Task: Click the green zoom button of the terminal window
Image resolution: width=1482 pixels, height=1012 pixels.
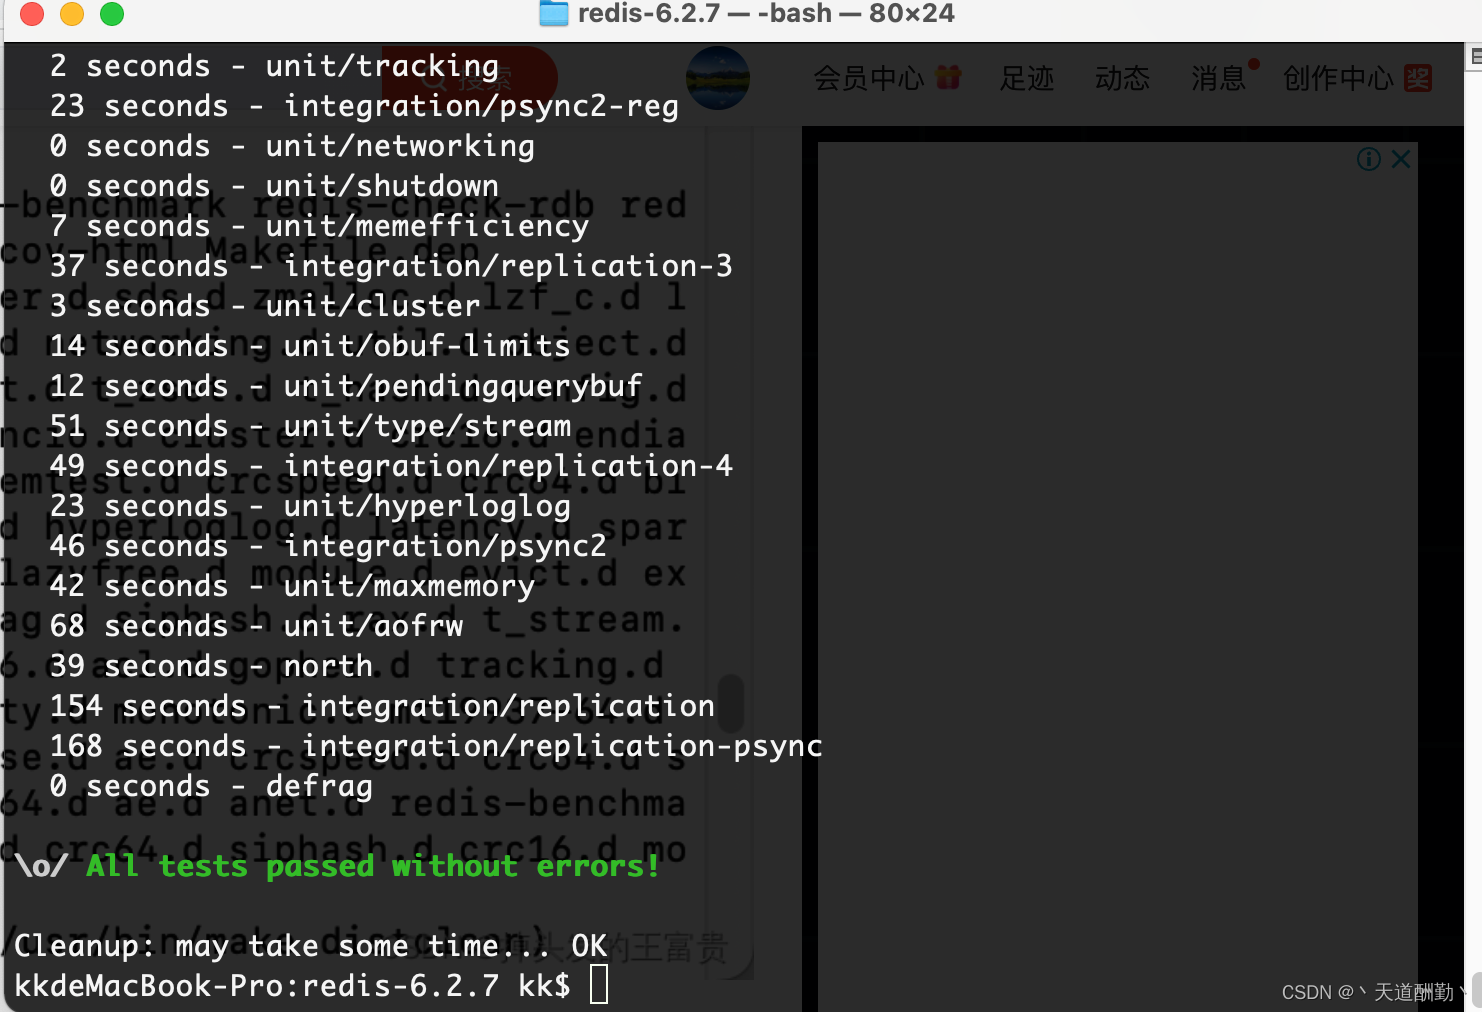Action: [112, 15]
